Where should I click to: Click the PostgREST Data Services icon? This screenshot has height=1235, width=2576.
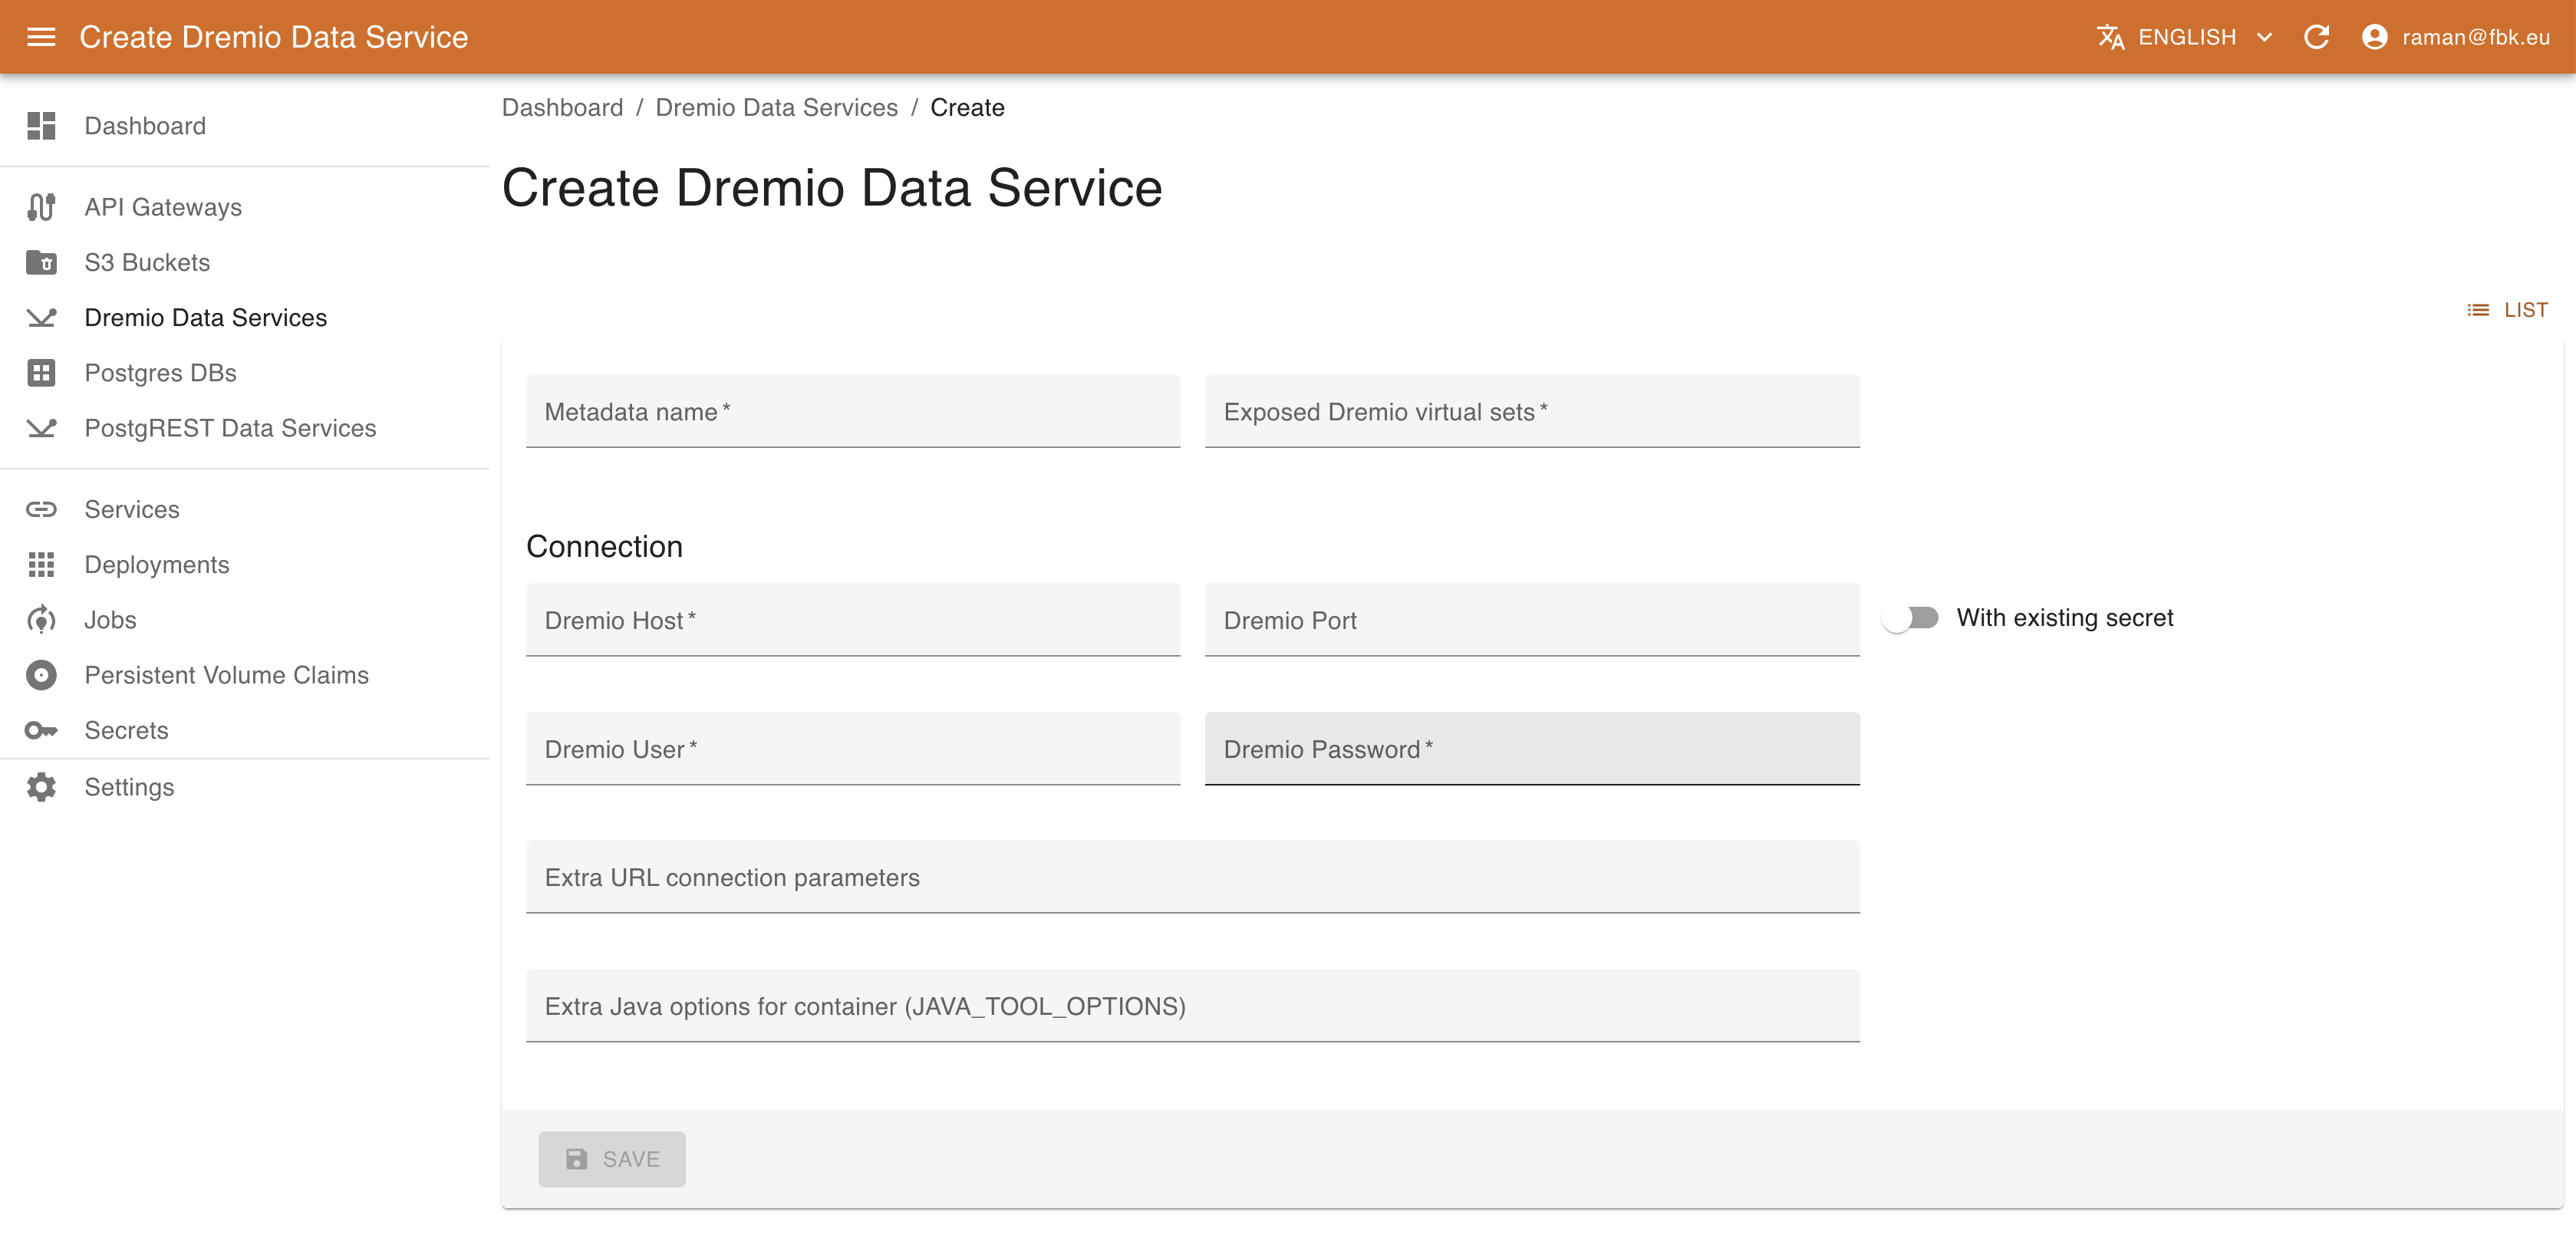(41, 428)
